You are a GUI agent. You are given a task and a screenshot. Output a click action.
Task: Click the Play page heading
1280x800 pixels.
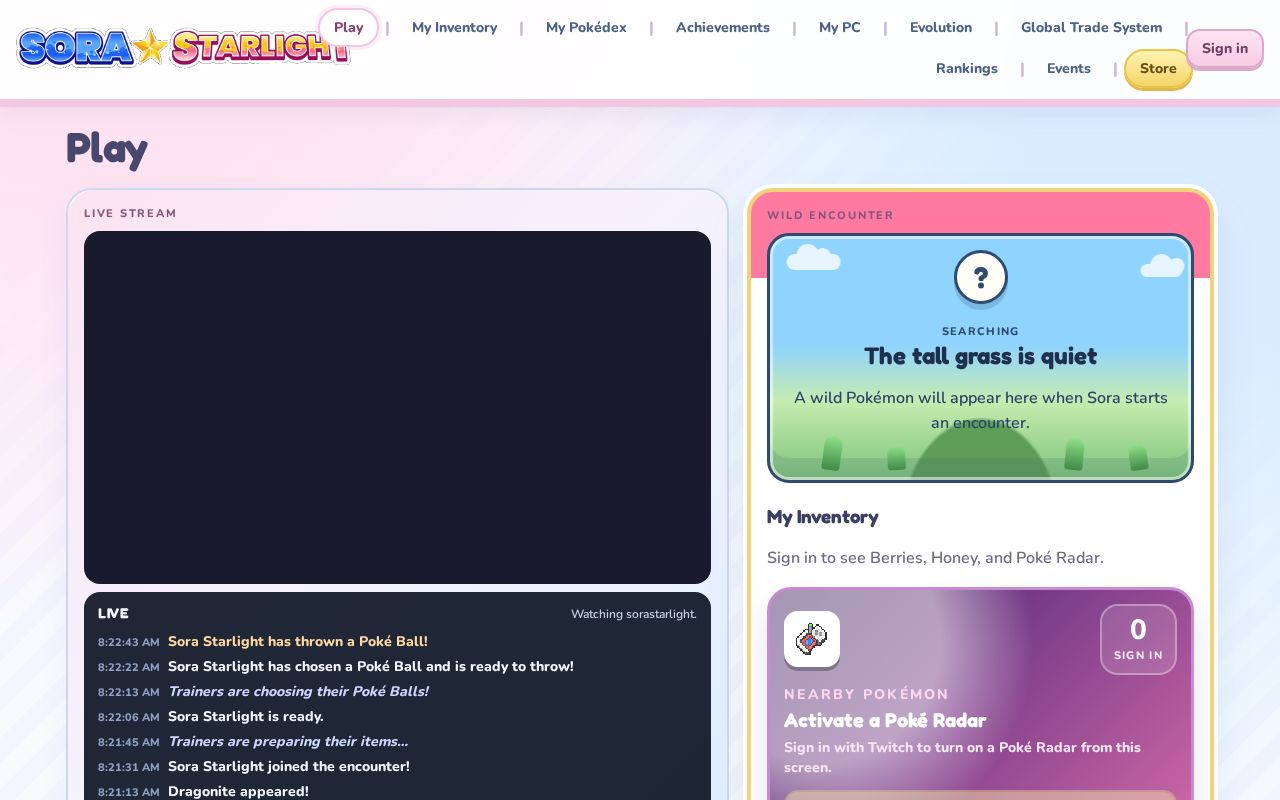tap(107, 149)
